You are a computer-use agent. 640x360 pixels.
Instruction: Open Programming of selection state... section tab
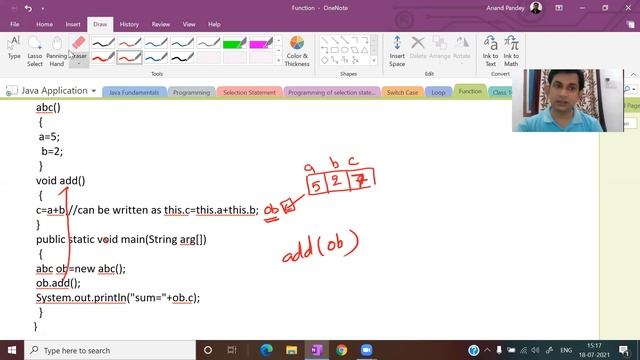[331, 92]
